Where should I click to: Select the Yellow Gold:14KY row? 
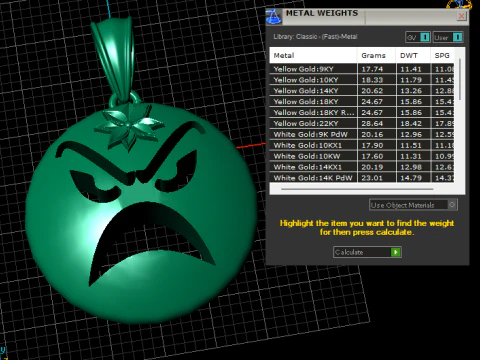pos(362,91)
